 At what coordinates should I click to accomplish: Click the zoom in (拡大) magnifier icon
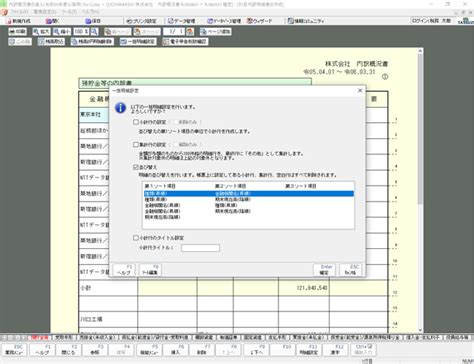pos(36,32)
